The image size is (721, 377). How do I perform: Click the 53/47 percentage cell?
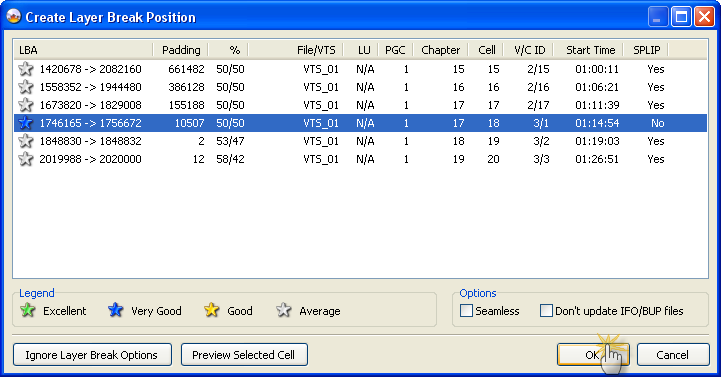coord(230,141)
